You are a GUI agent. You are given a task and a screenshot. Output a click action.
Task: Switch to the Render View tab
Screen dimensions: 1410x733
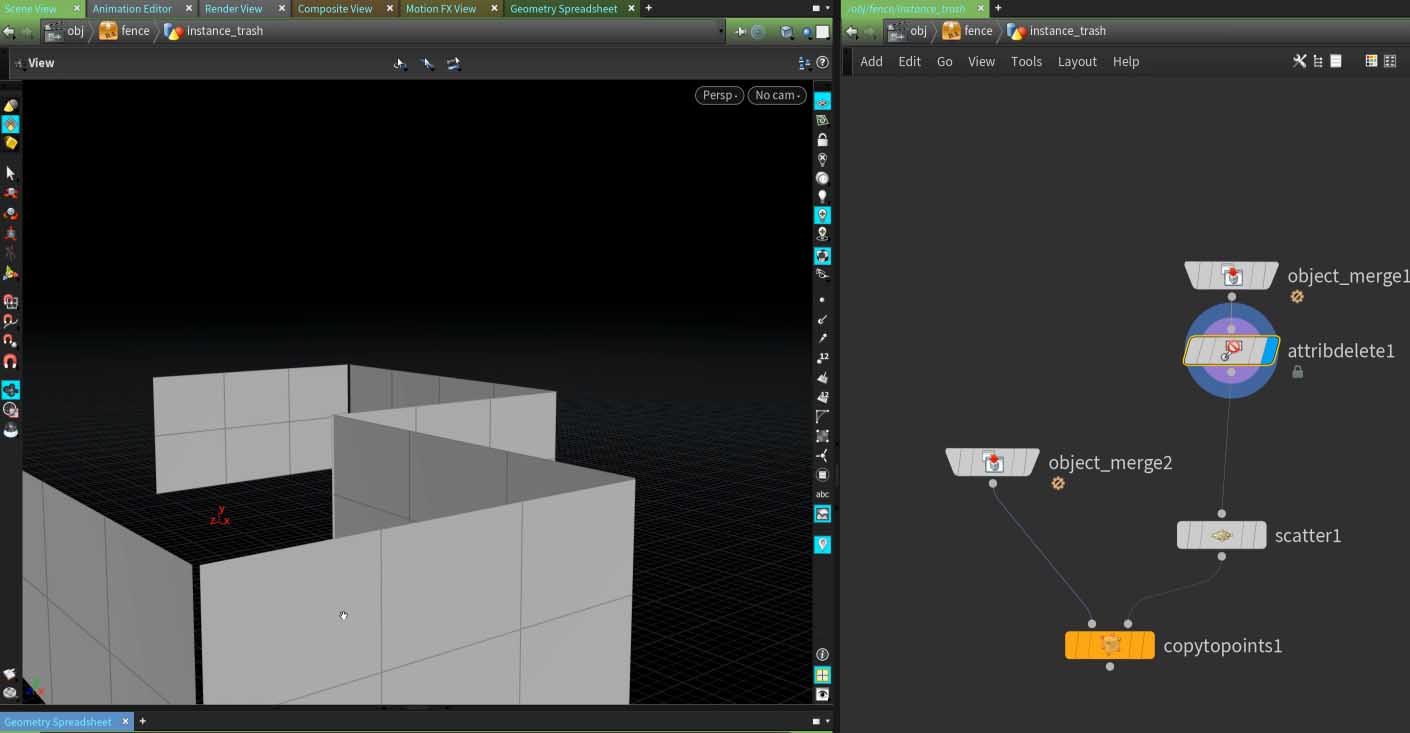pyautogui.click(x=233, y=8)
